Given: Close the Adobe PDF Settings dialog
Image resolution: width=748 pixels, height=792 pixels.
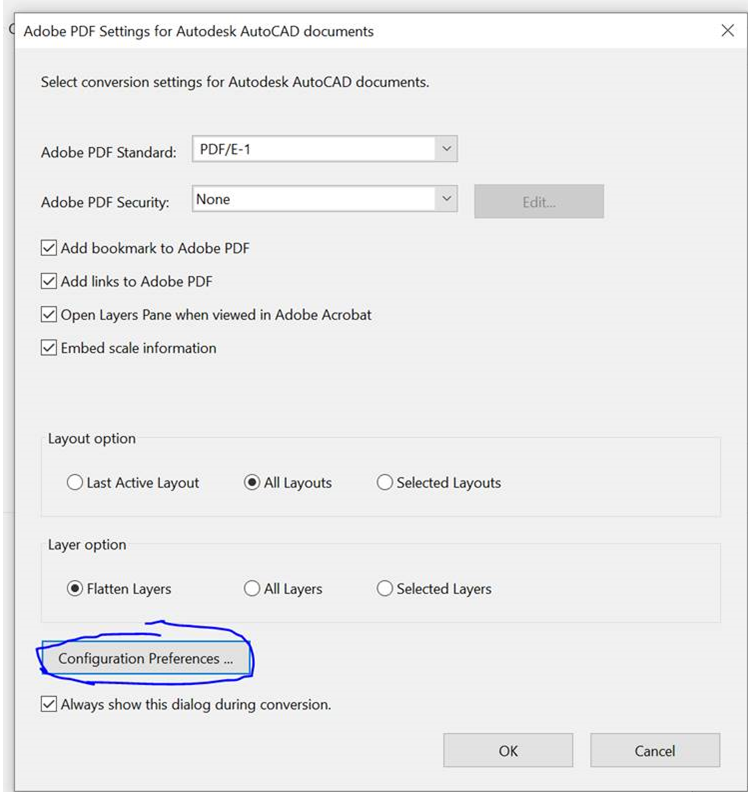Looking at the screenshot, I should point(727,31).
